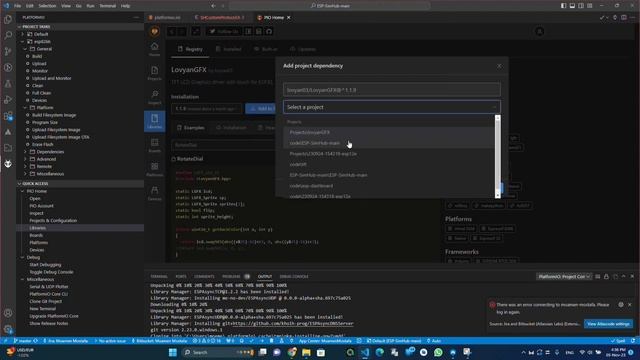
Task: Collapse the Platform folder in Project Tasks
Action: 25,107
